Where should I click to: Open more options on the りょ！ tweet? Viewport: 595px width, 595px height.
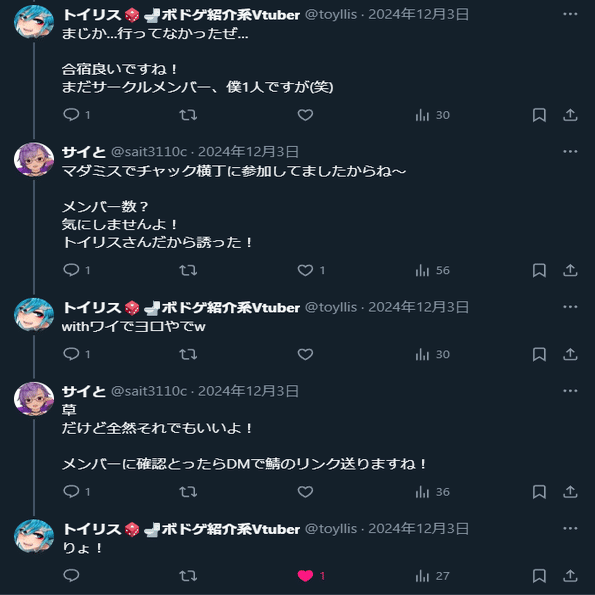click(570, 528)
